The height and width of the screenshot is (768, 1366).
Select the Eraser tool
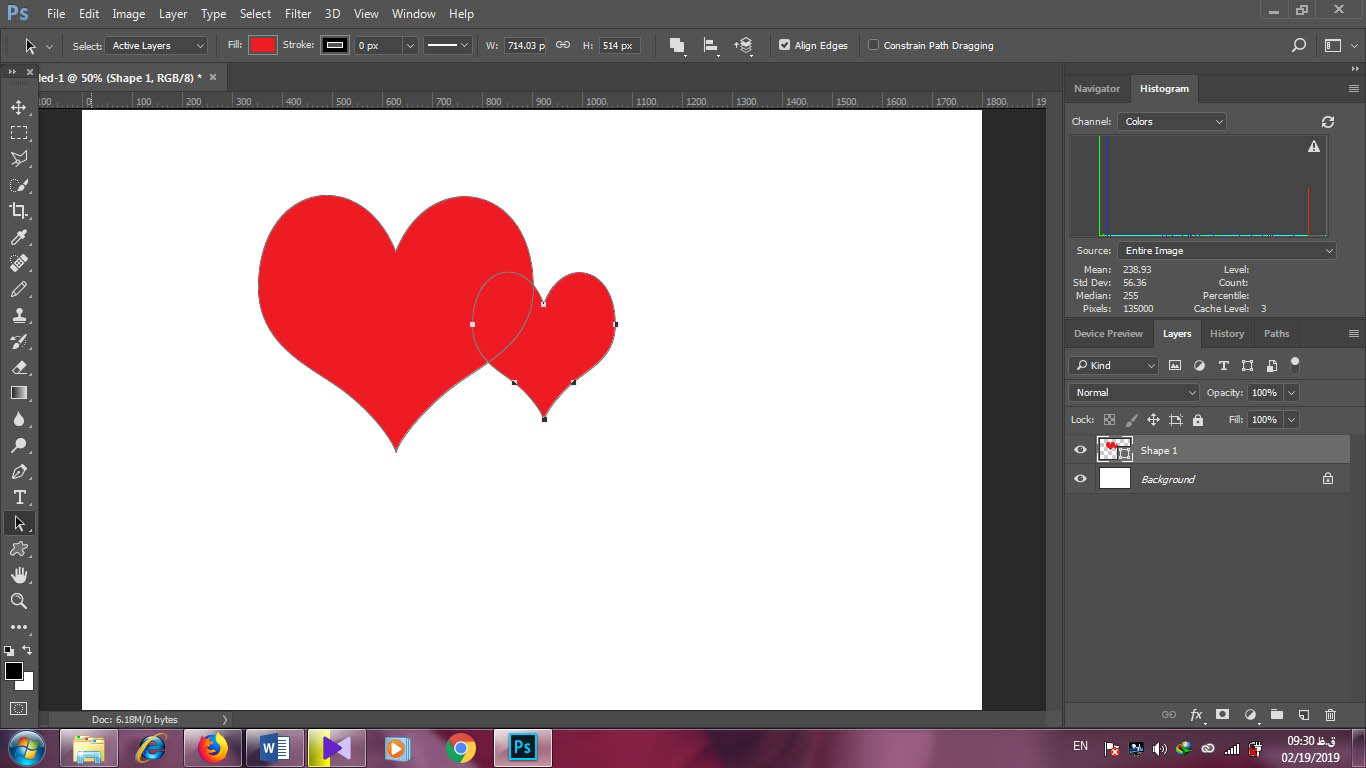[x=18, y=367]
